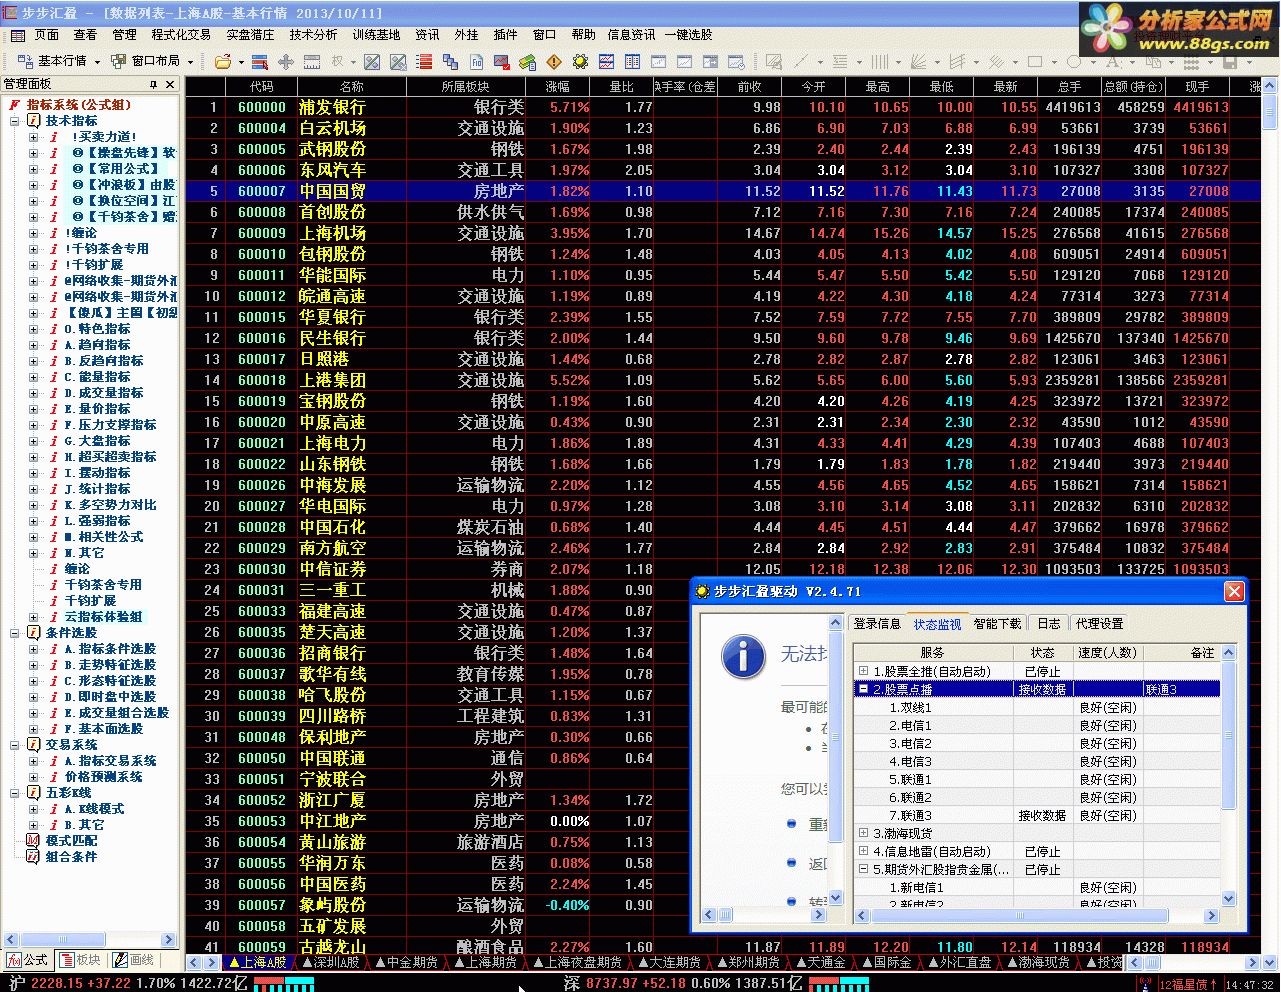
Task: Select the '7.联通3' server row
Action: (x=1036, y=815)
